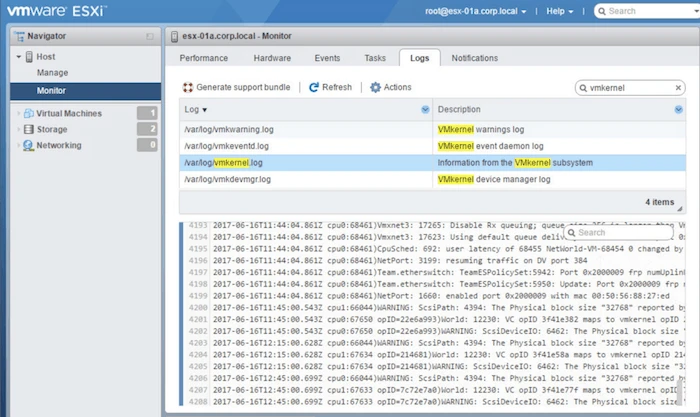Open the Log column options dropdown
The height and width of the screenshot is (417, 700).
pos(425,109)
